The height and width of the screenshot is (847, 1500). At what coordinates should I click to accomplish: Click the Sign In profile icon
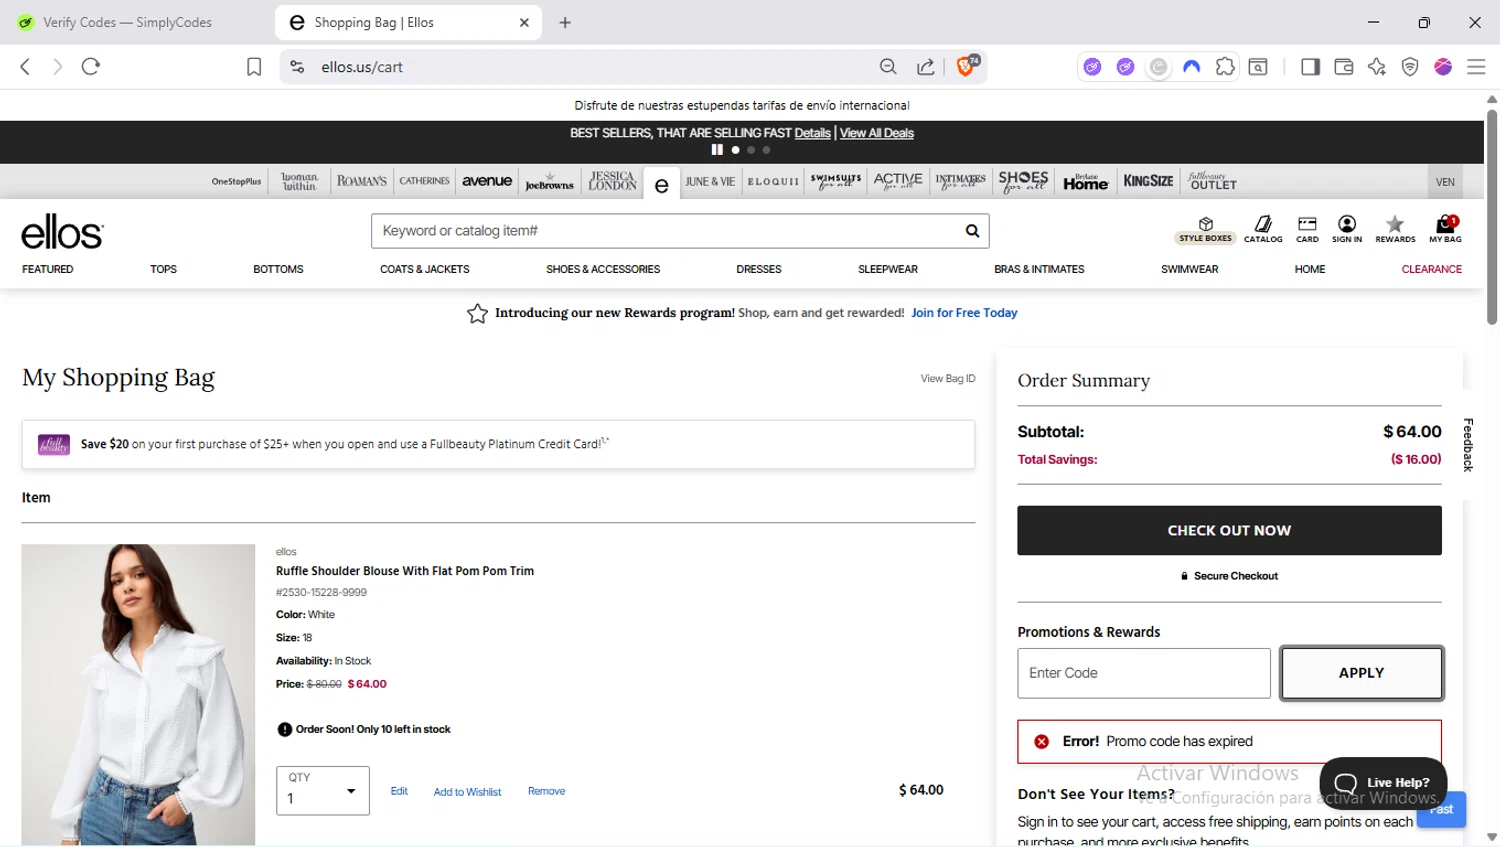tap(1347, 230)
